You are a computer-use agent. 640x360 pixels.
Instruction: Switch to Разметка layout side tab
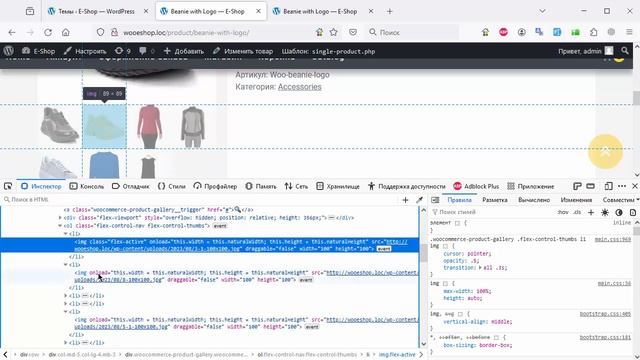tap(495, 200)
